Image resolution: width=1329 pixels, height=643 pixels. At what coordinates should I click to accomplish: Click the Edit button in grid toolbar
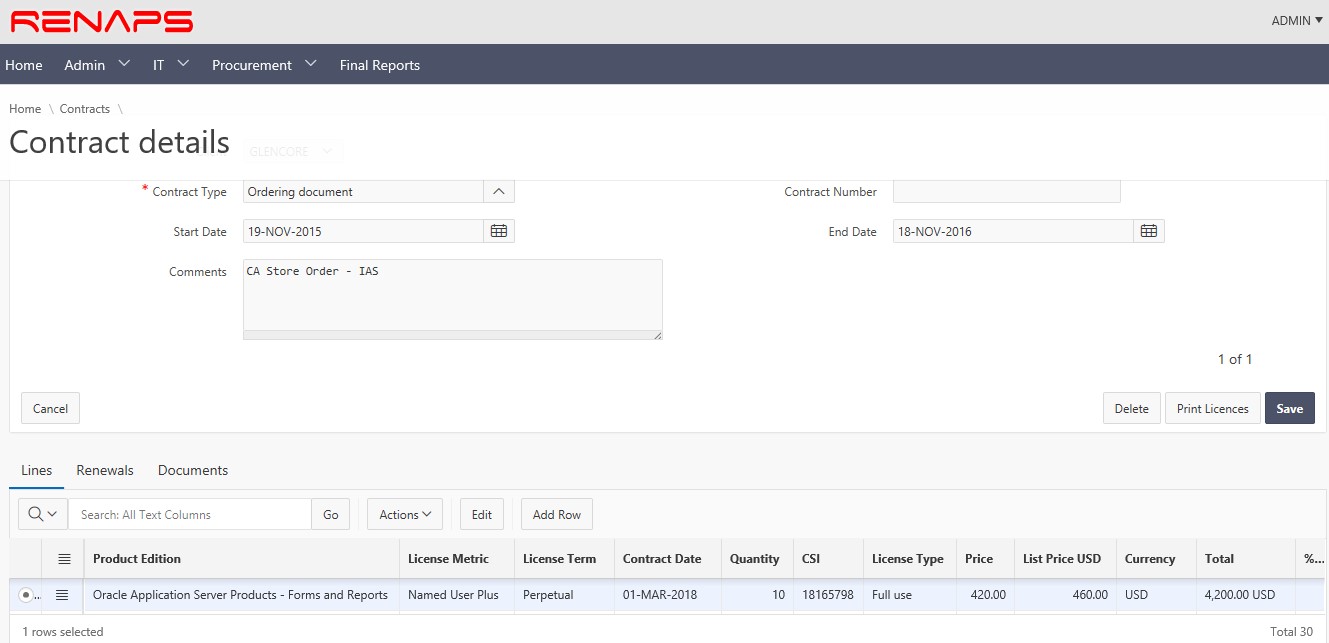coord(482,514)
